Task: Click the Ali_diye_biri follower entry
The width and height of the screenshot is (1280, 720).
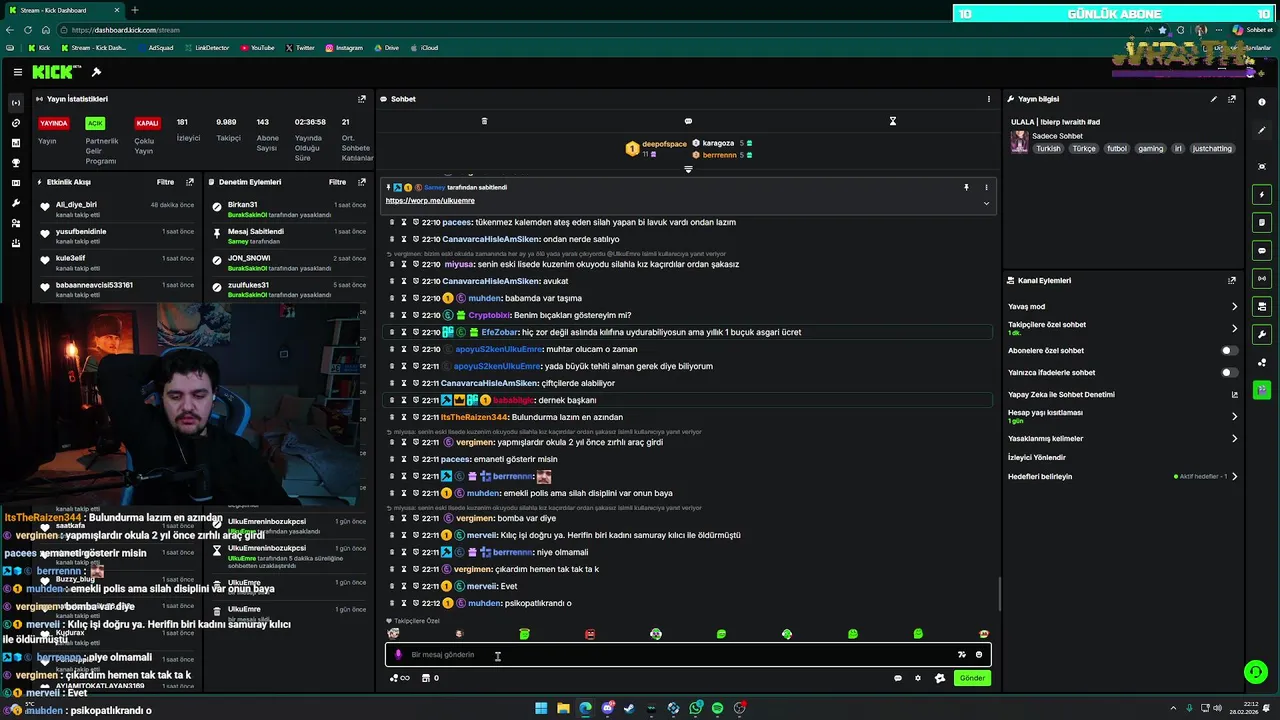Action: pyautogui.click(x=118, y=208)
